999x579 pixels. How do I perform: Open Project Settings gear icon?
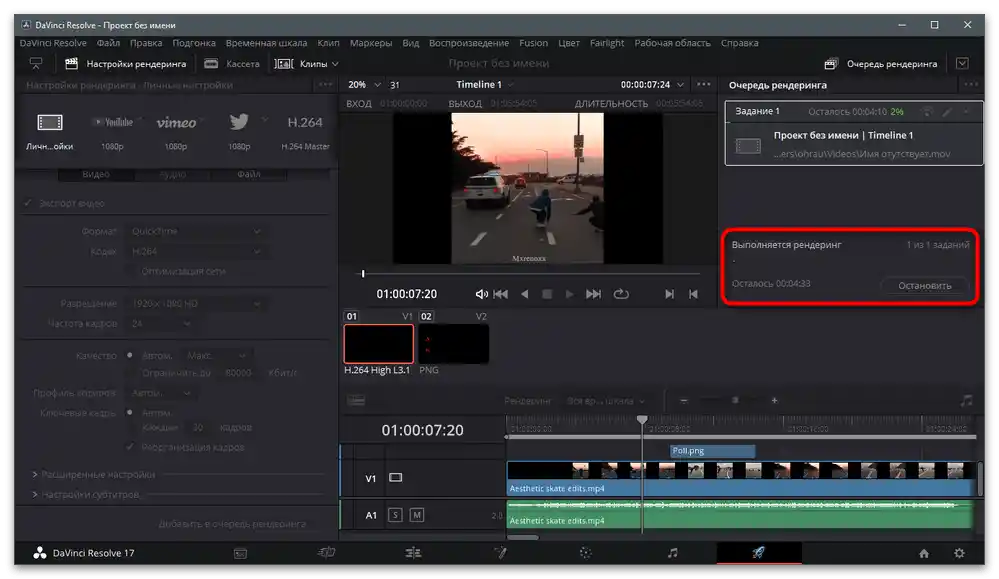pyautogui.click(x=959, y=553)
